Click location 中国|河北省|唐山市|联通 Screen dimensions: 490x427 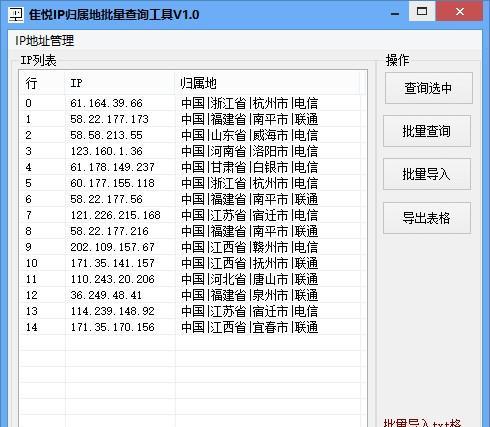coord(250,279)
